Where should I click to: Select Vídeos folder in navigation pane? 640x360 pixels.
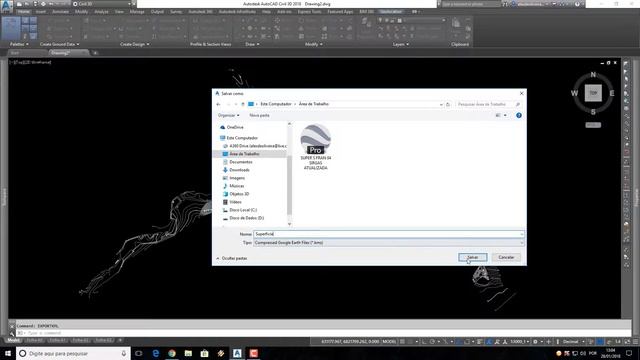(x=235, y=202)
